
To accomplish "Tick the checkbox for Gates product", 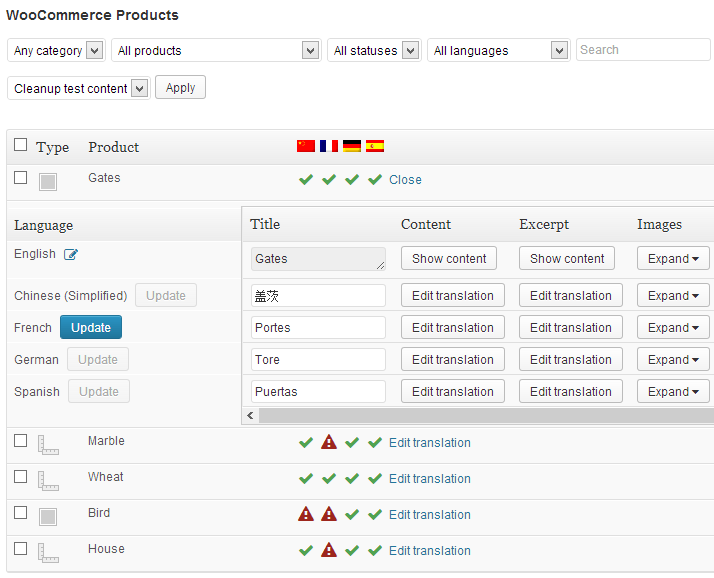I will [x=21, y=177].
